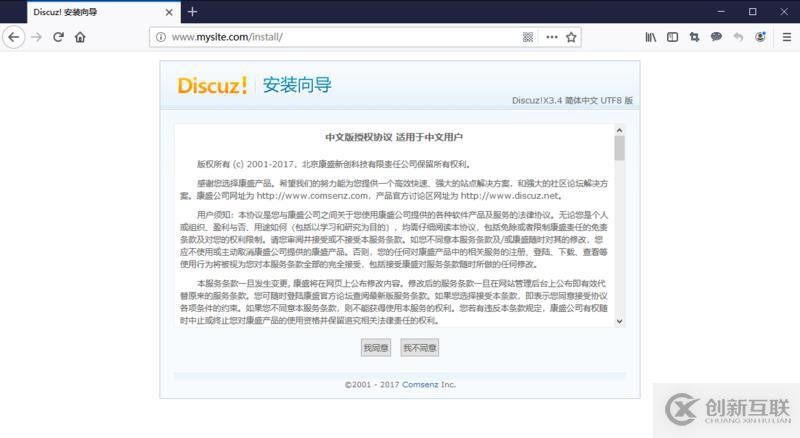The height and width of the screenshot is (438, 800).
Task: Toggle the sidebar view icon
Action: point(672,37)
